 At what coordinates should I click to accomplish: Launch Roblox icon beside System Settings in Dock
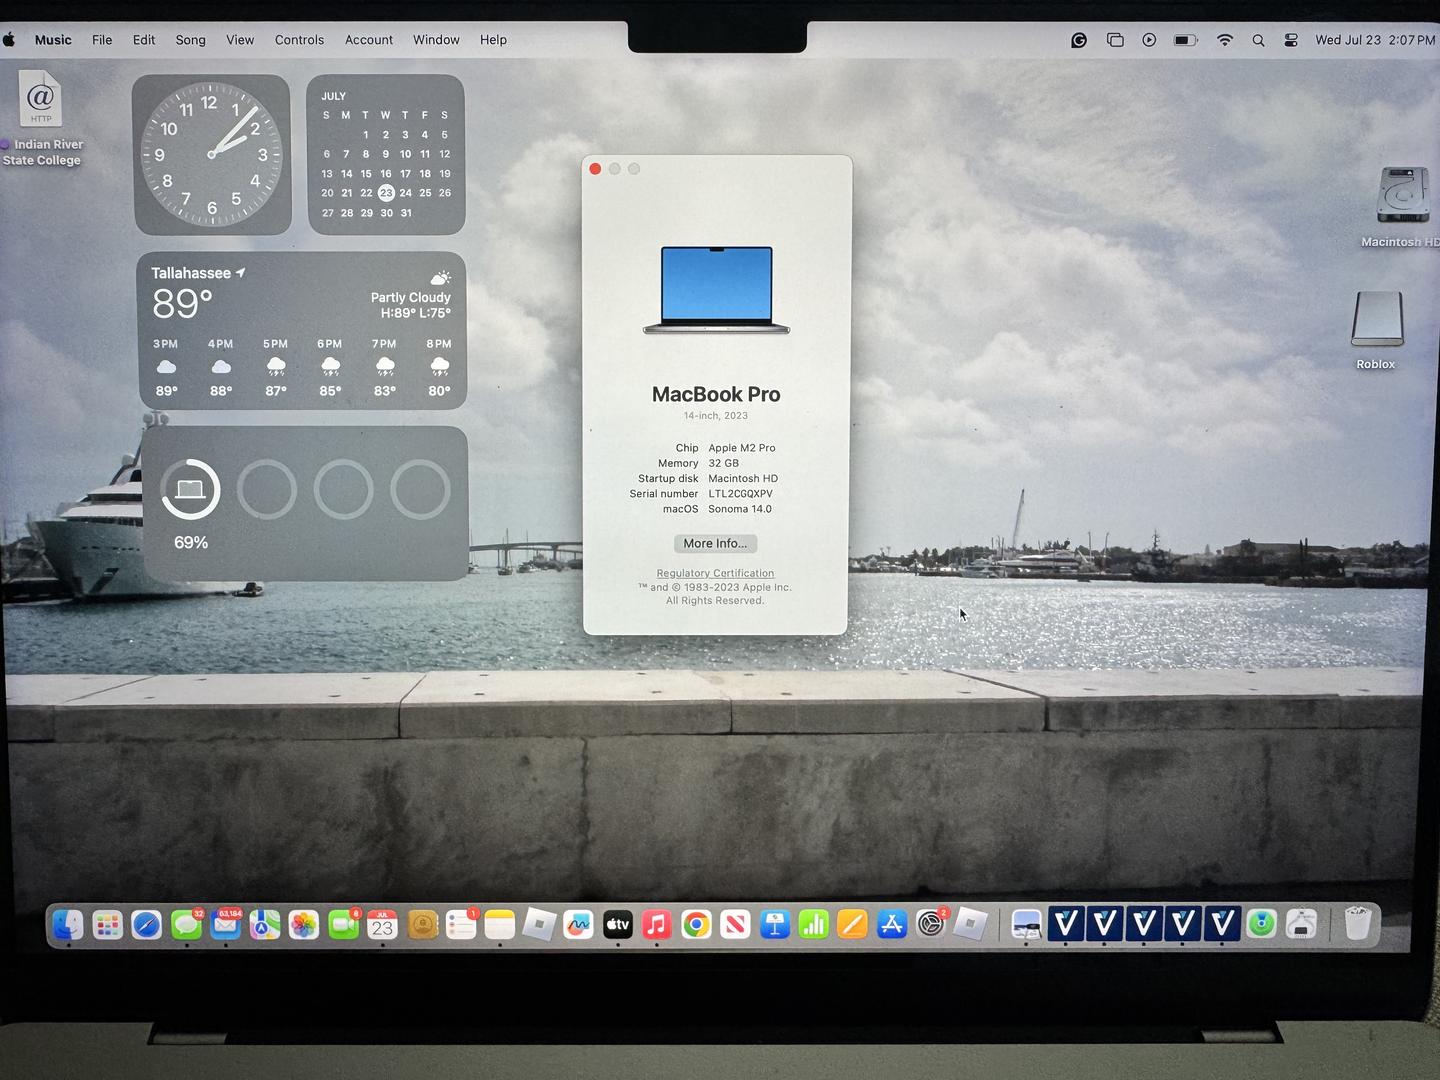(970, 925)
